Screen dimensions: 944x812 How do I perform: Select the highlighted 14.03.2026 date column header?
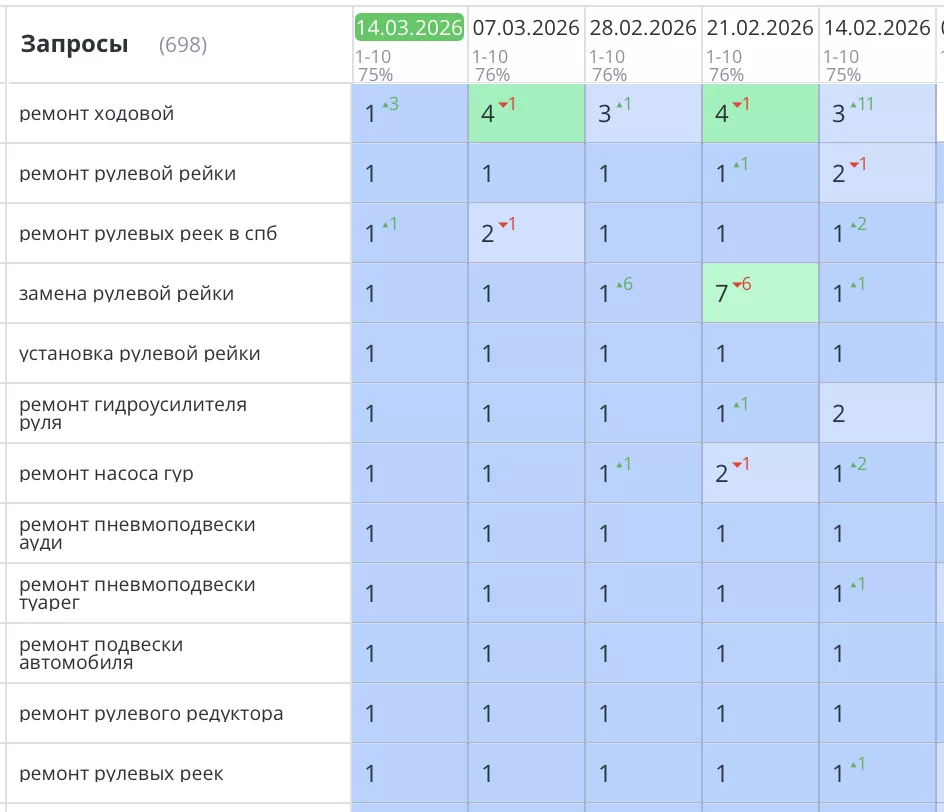[409, 27]
